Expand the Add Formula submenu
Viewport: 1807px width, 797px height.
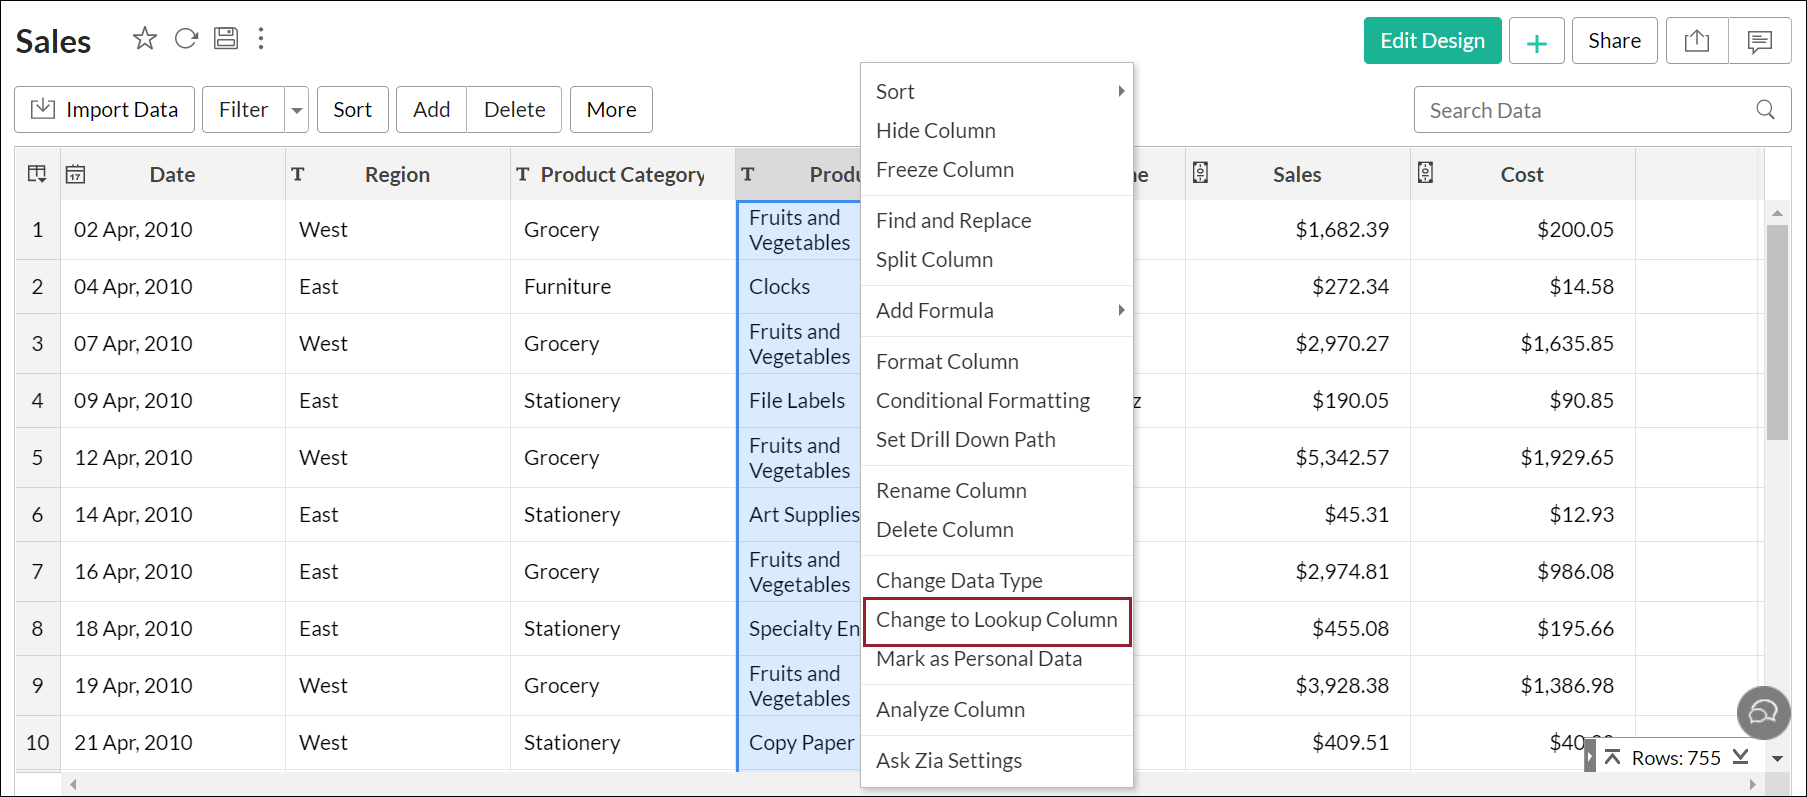(x=1120, y=310)
